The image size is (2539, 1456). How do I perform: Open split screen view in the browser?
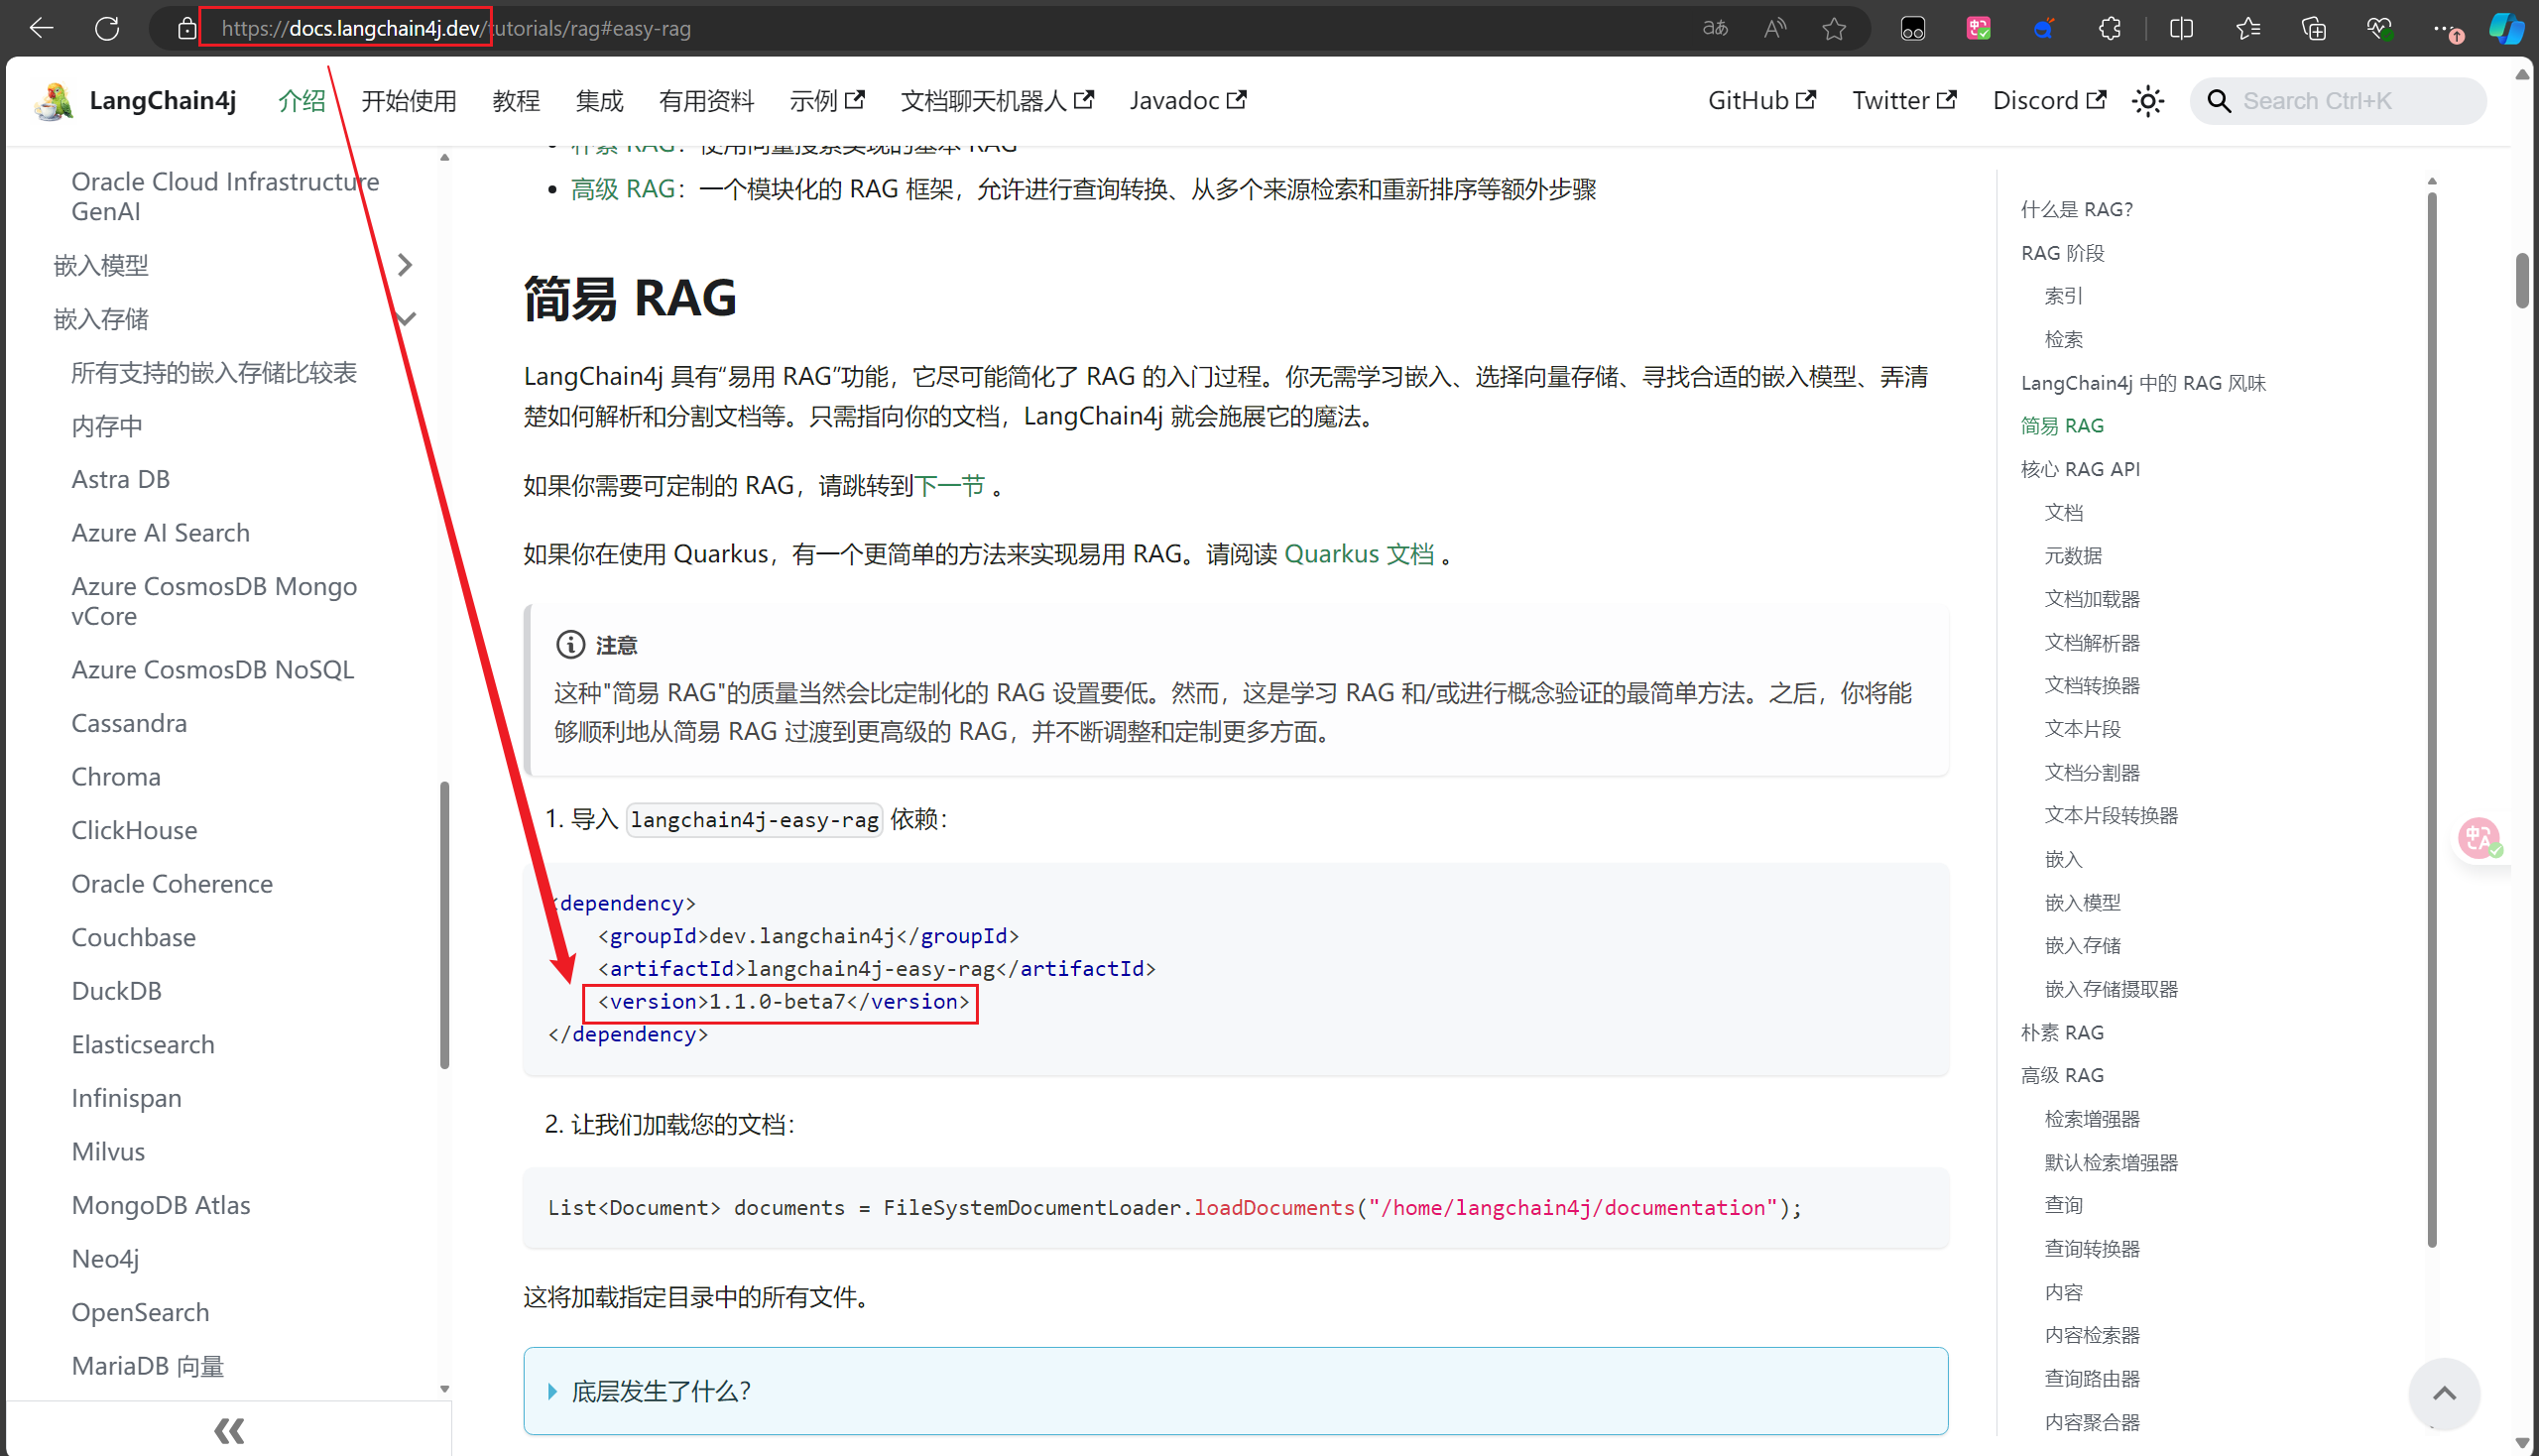coord(2181,27)
